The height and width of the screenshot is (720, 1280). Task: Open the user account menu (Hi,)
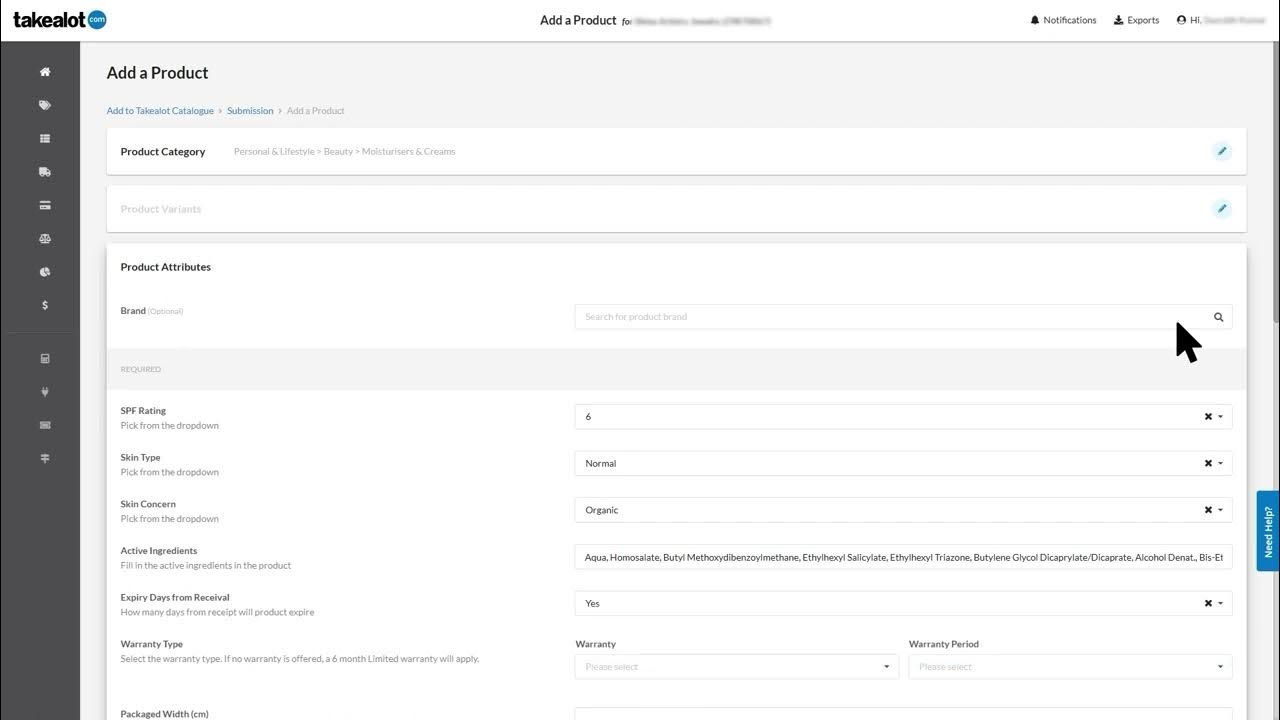pyautogui.click(x=1221, y=20)
